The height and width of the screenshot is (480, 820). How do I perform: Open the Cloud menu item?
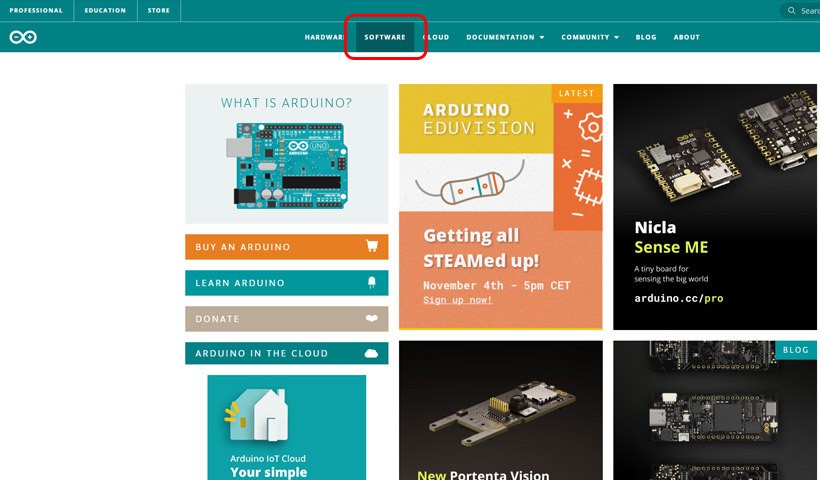pyautogui.click(x=436, y=37)
